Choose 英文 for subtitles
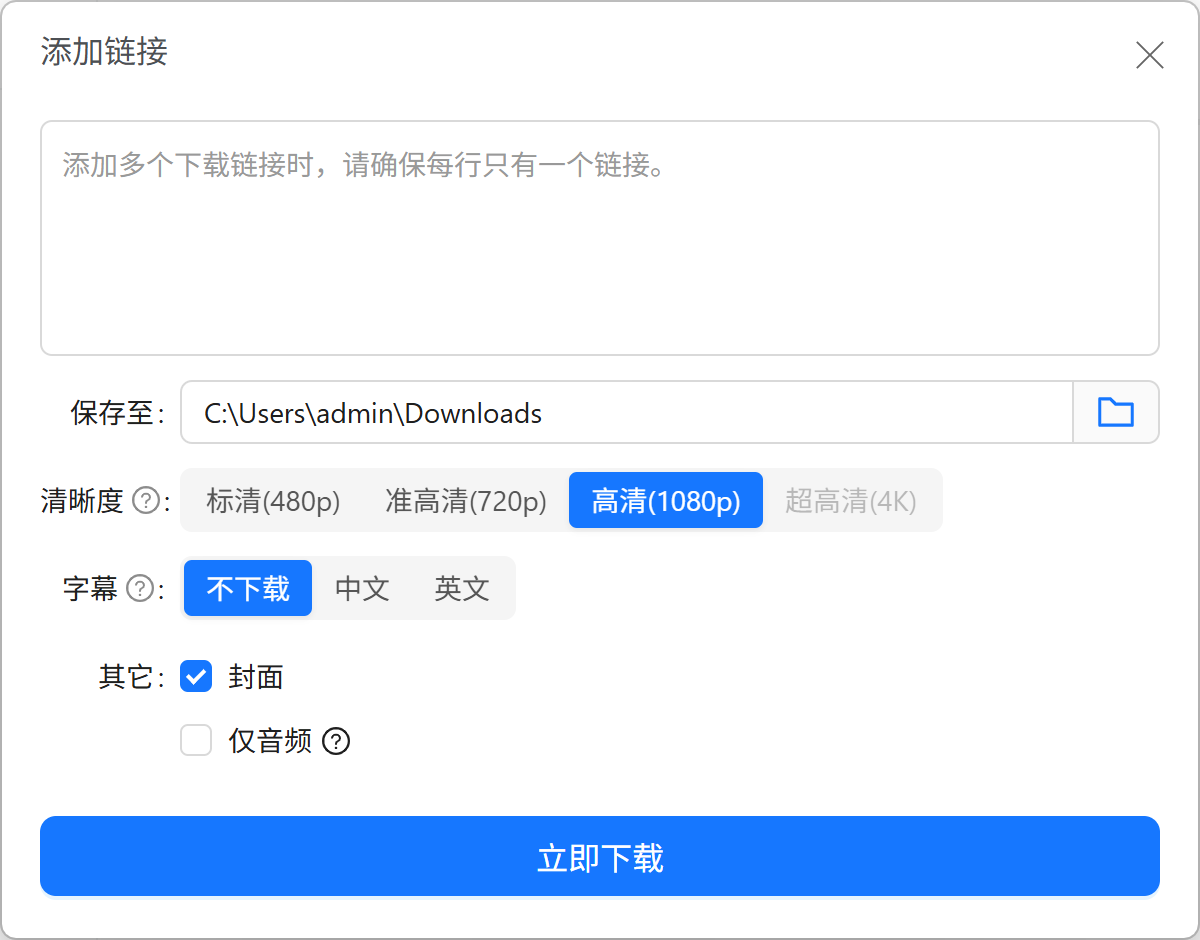The height and width of the screenshot is (940, 1200). 460,589
